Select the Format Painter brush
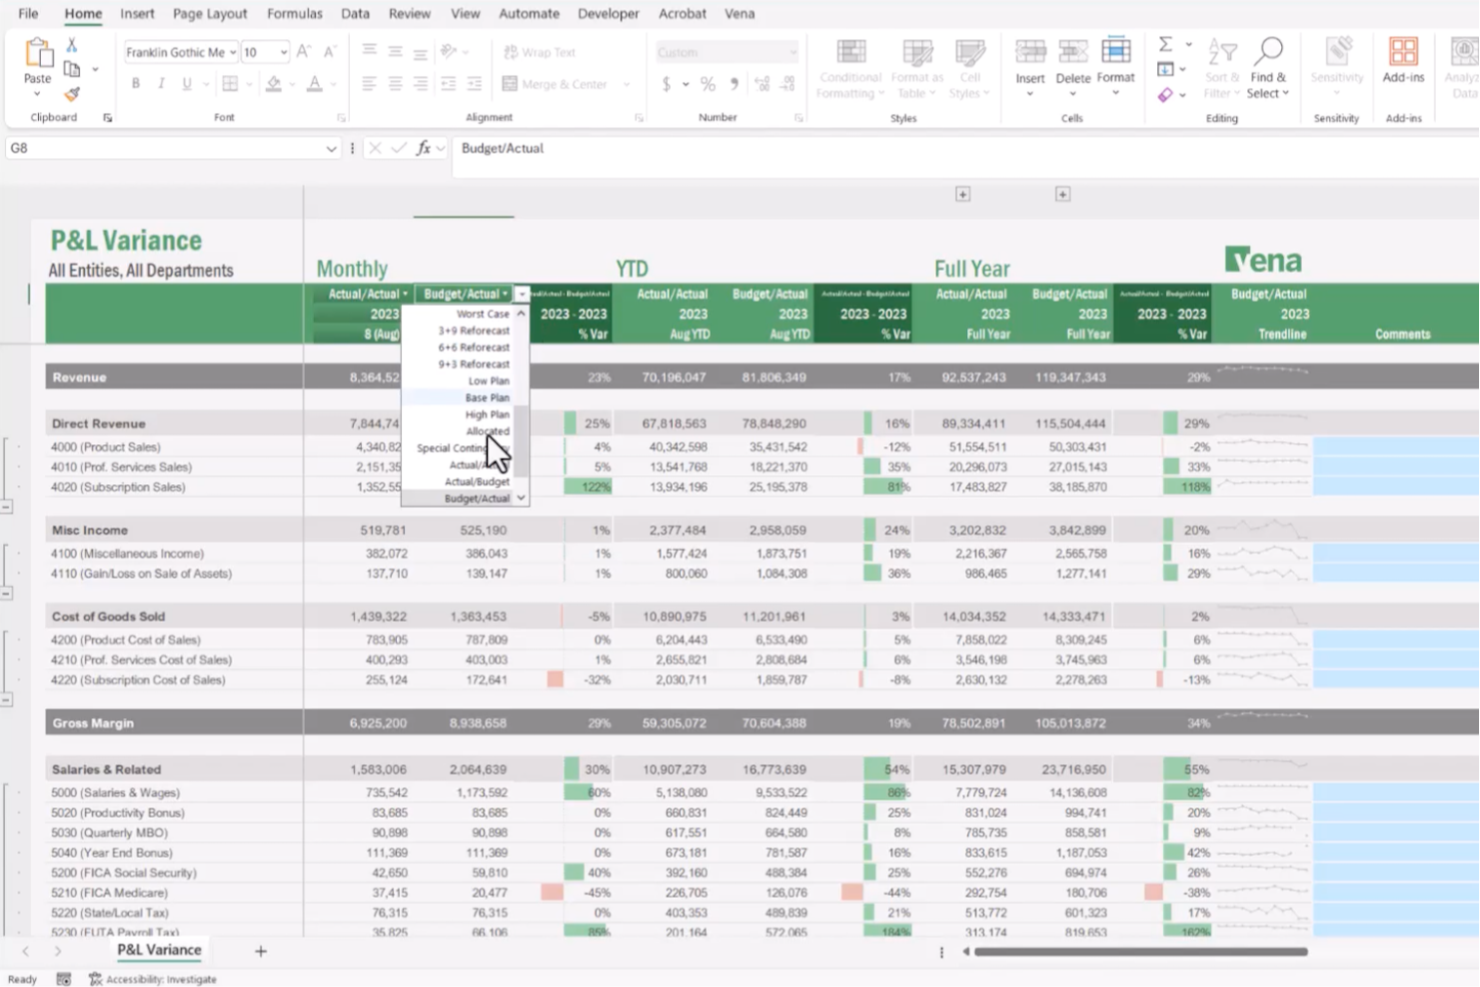 pyautogui.click(x=72, y=94)
